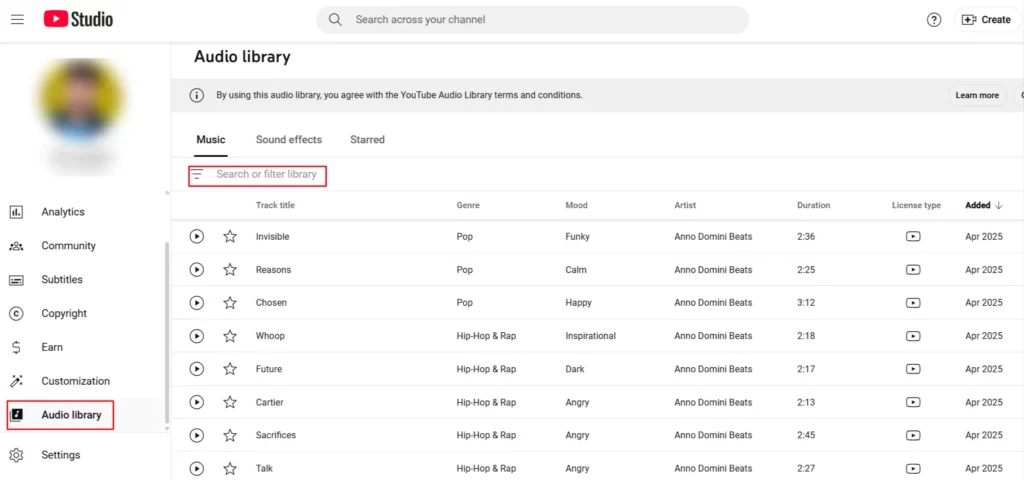Play the Reasons track
Viewport: 1024px width, 480px height.
(197, 270)
